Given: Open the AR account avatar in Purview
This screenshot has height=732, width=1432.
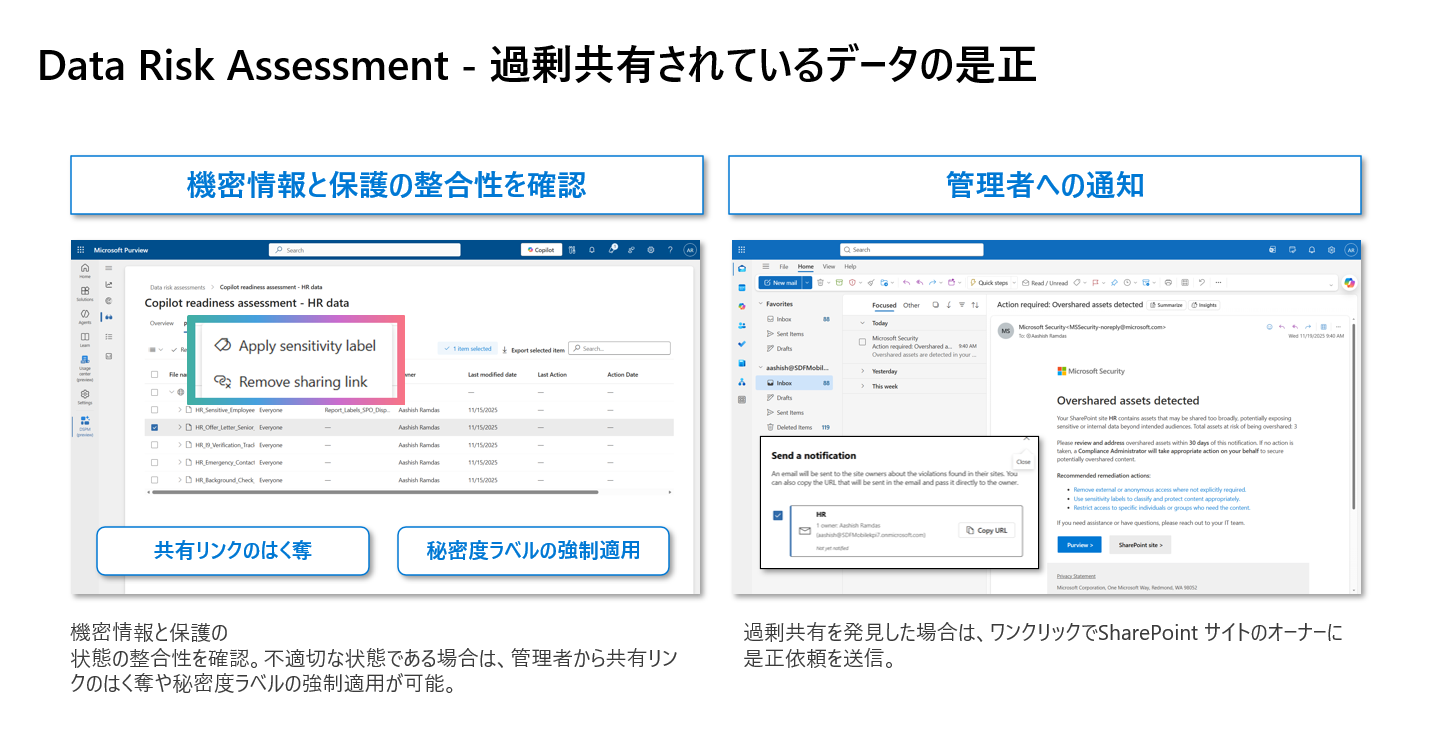Looking at the screenshot, I should (689, 250).
